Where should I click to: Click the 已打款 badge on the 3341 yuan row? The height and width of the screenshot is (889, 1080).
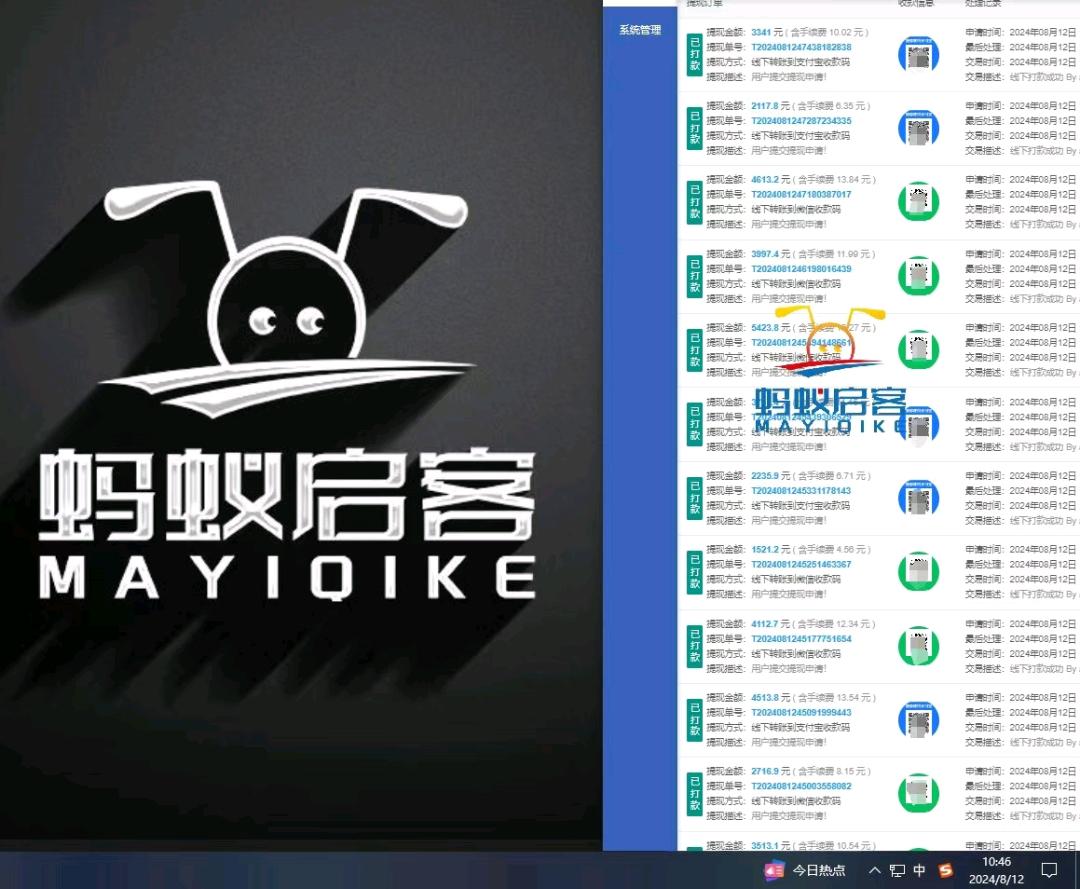coord(695,54)
